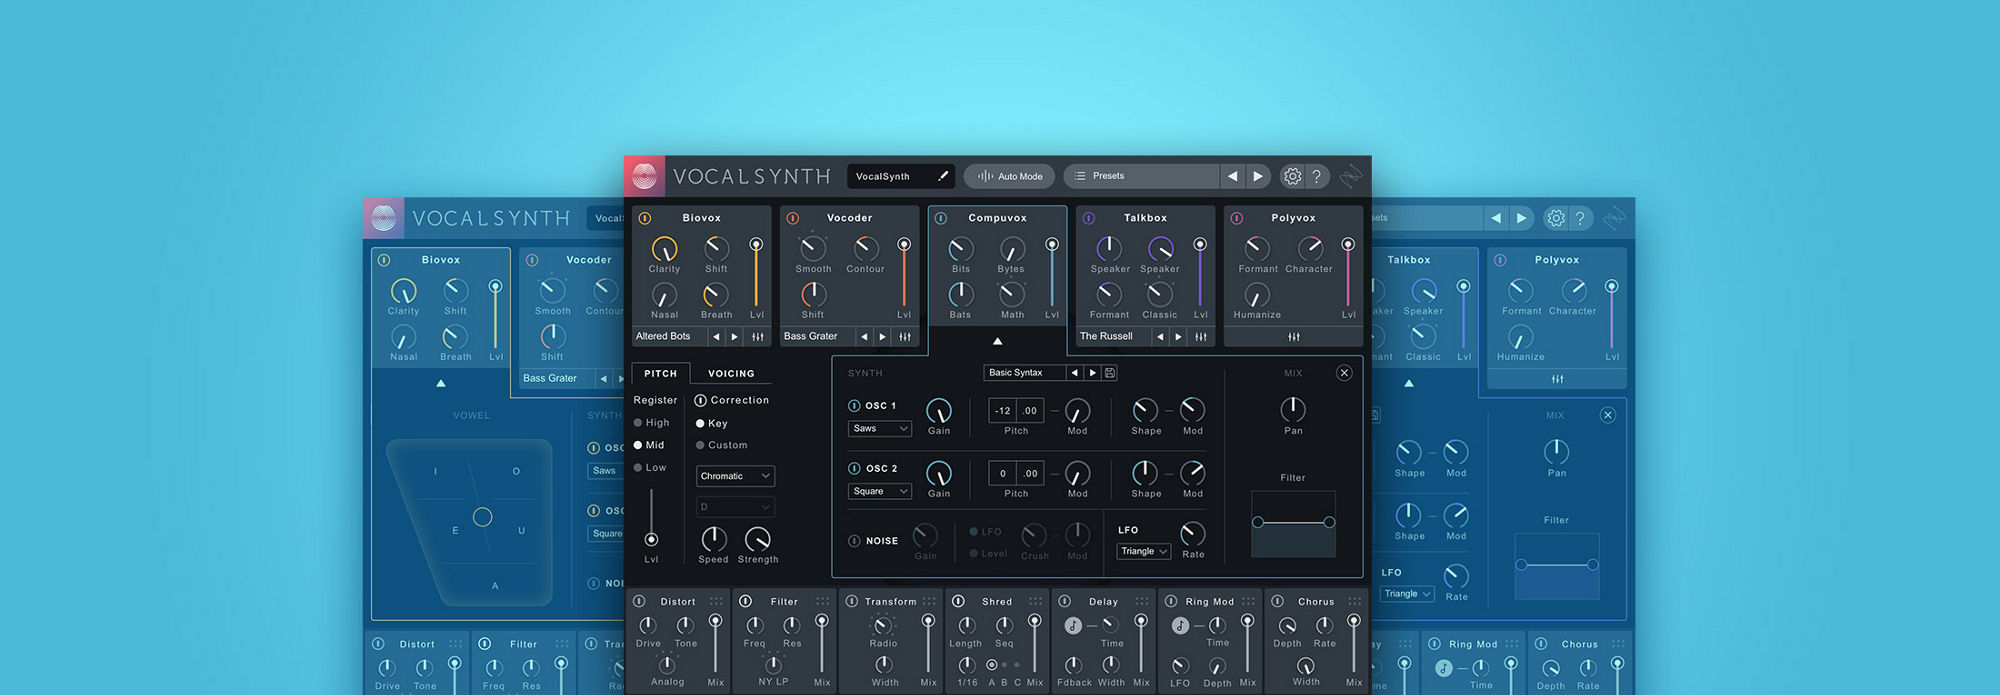
Task: Toggle pitch Correction power button
Action: [x=700, y=400]
